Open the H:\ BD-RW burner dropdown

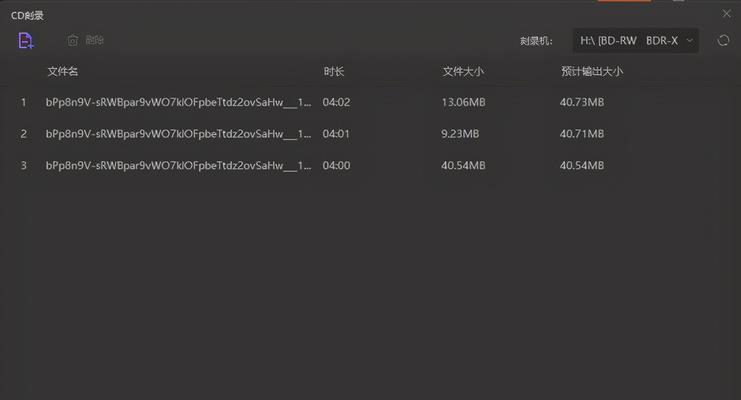pos(636,41)
